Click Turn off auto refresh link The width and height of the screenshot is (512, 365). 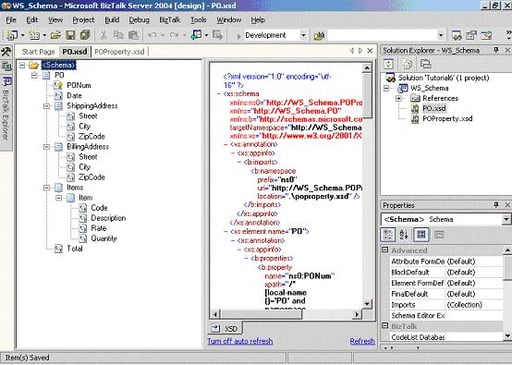[x=240, y=341]
